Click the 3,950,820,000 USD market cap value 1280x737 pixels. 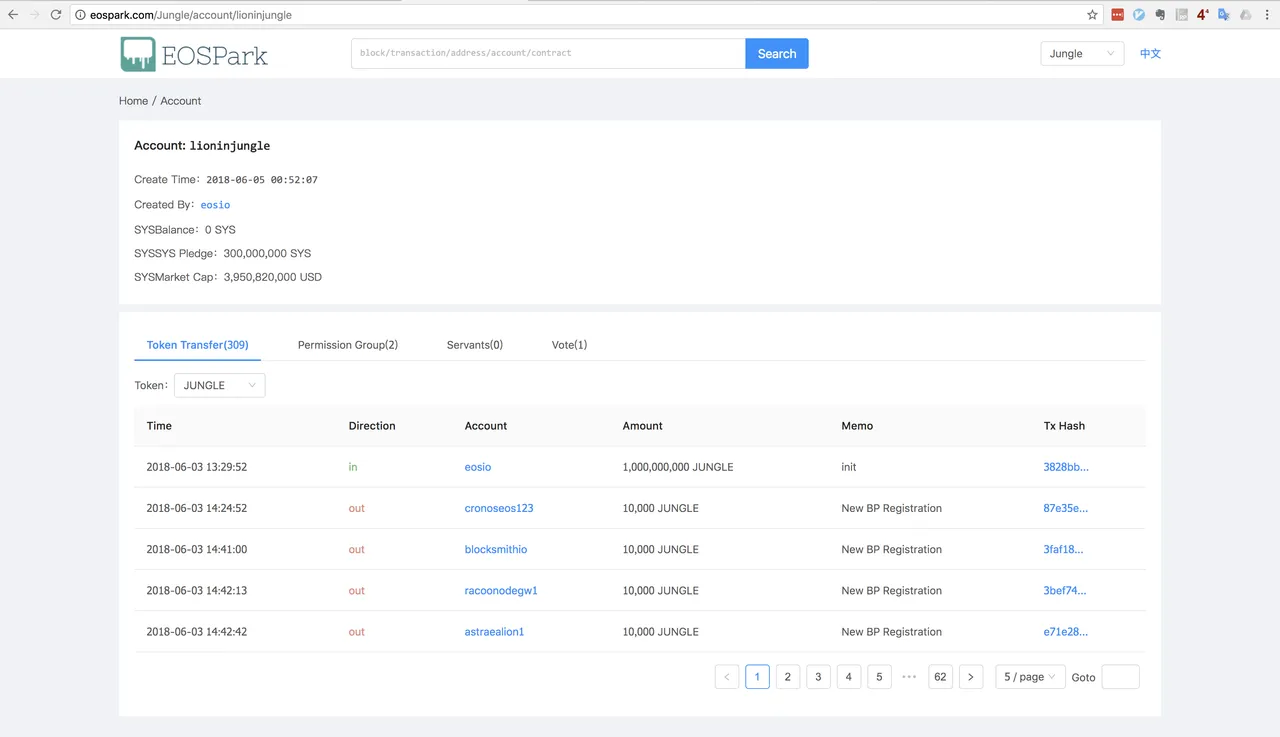(x=273, y=277)
